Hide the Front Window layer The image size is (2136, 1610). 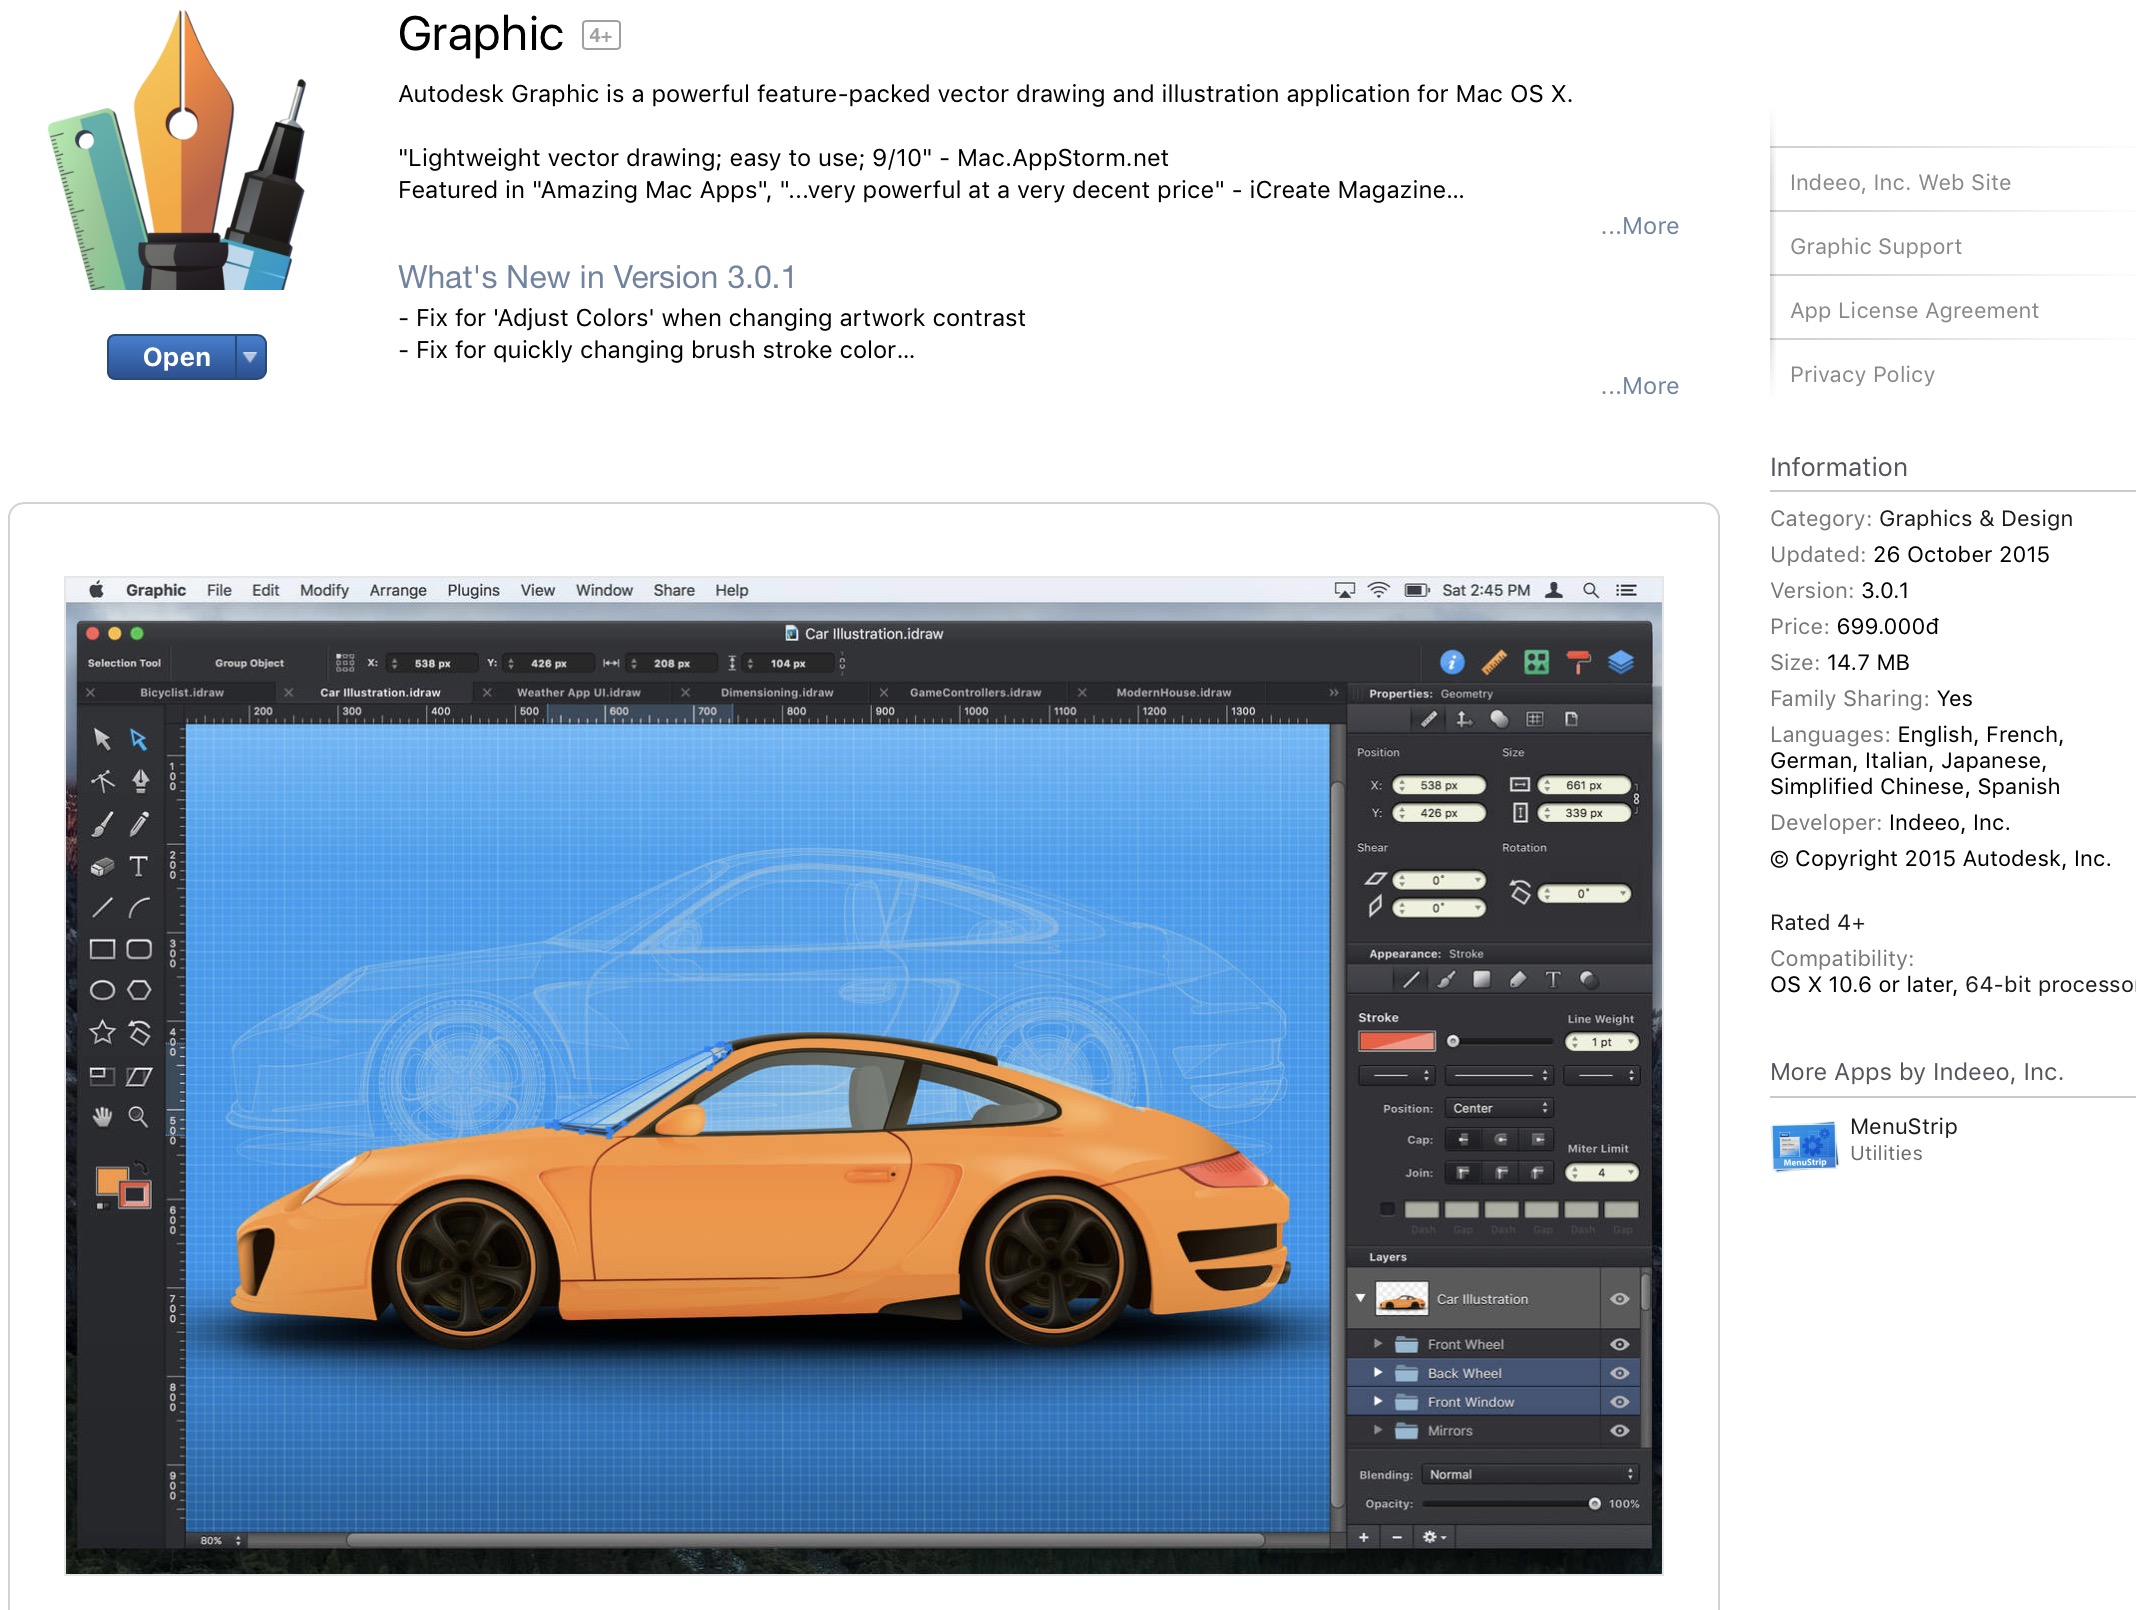[x=1620, y=1402]
